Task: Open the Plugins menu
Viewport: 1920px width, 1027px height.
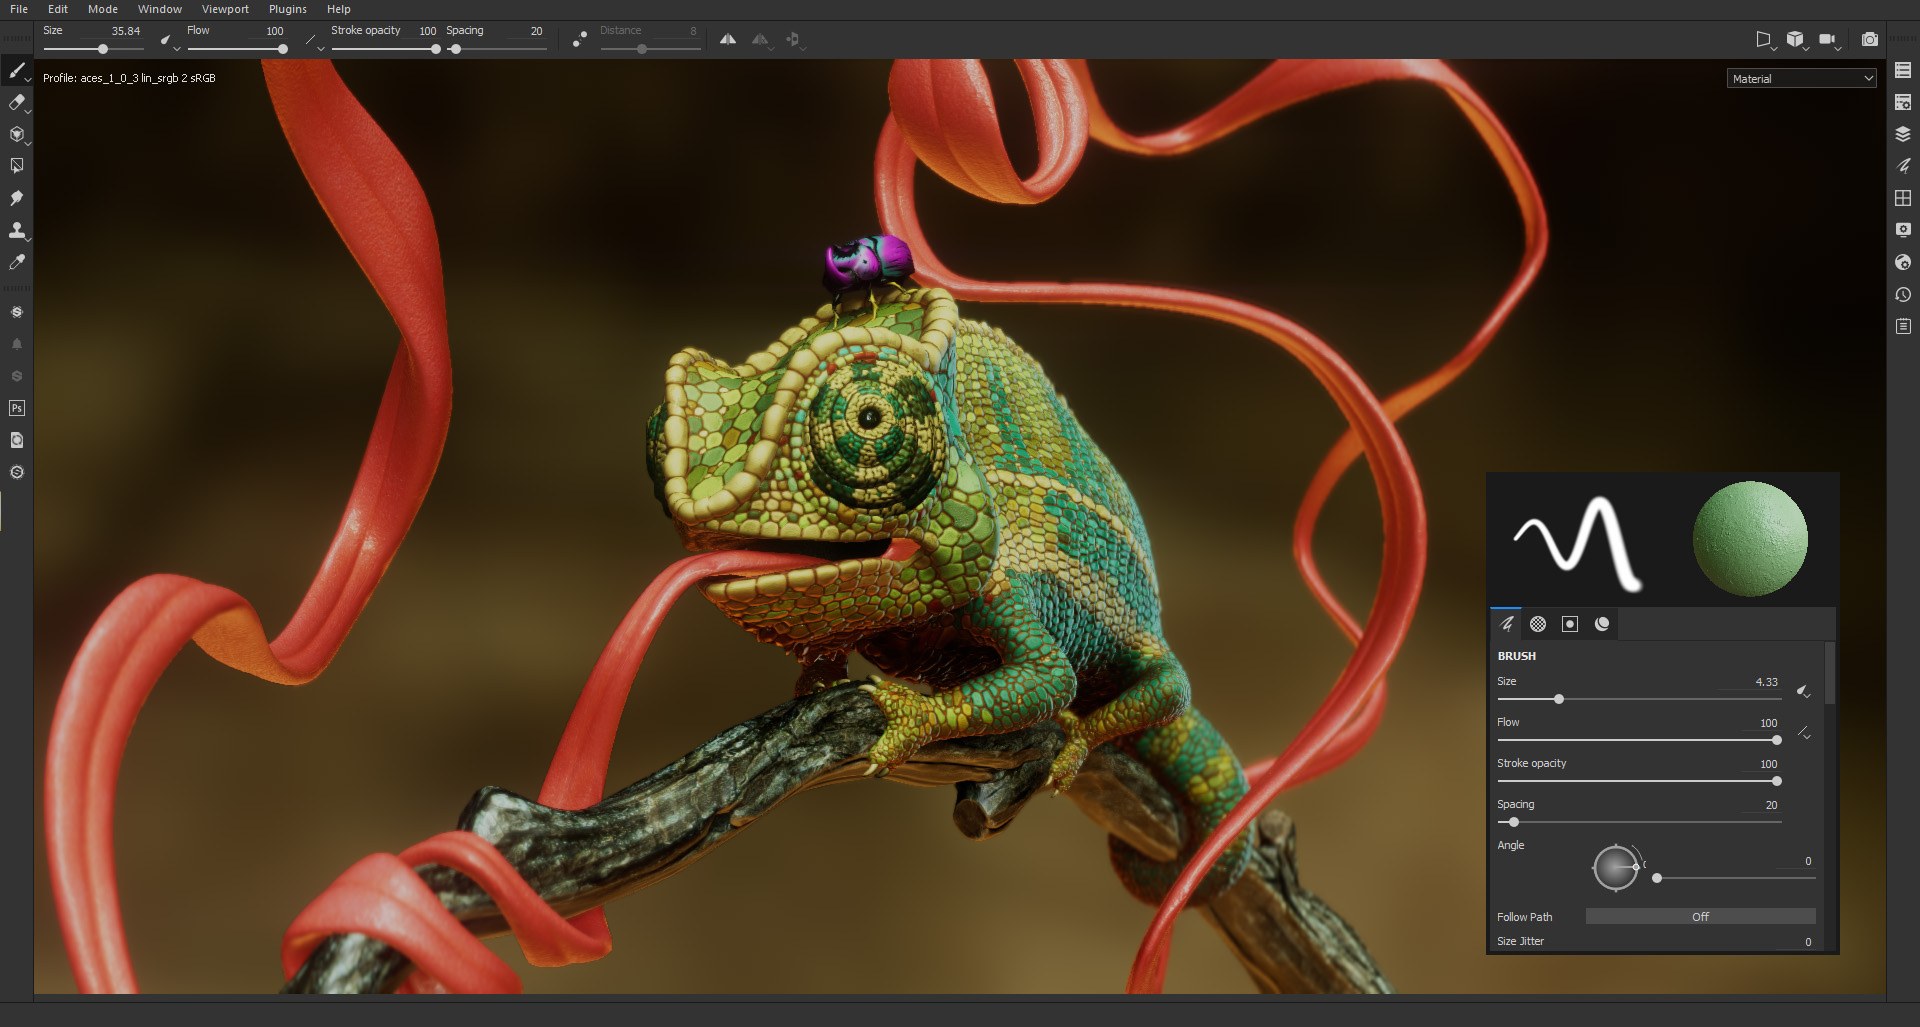Action: (x=288, y=9)
